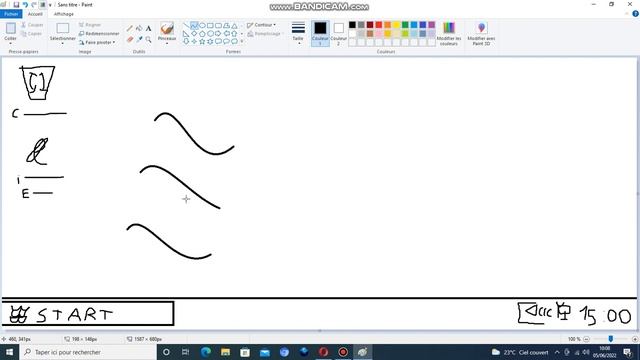The height and width of the screenshot is (360, 640).
Task: Select the Pencil tool
Action: pyautogui.click(x=130, y=28)
